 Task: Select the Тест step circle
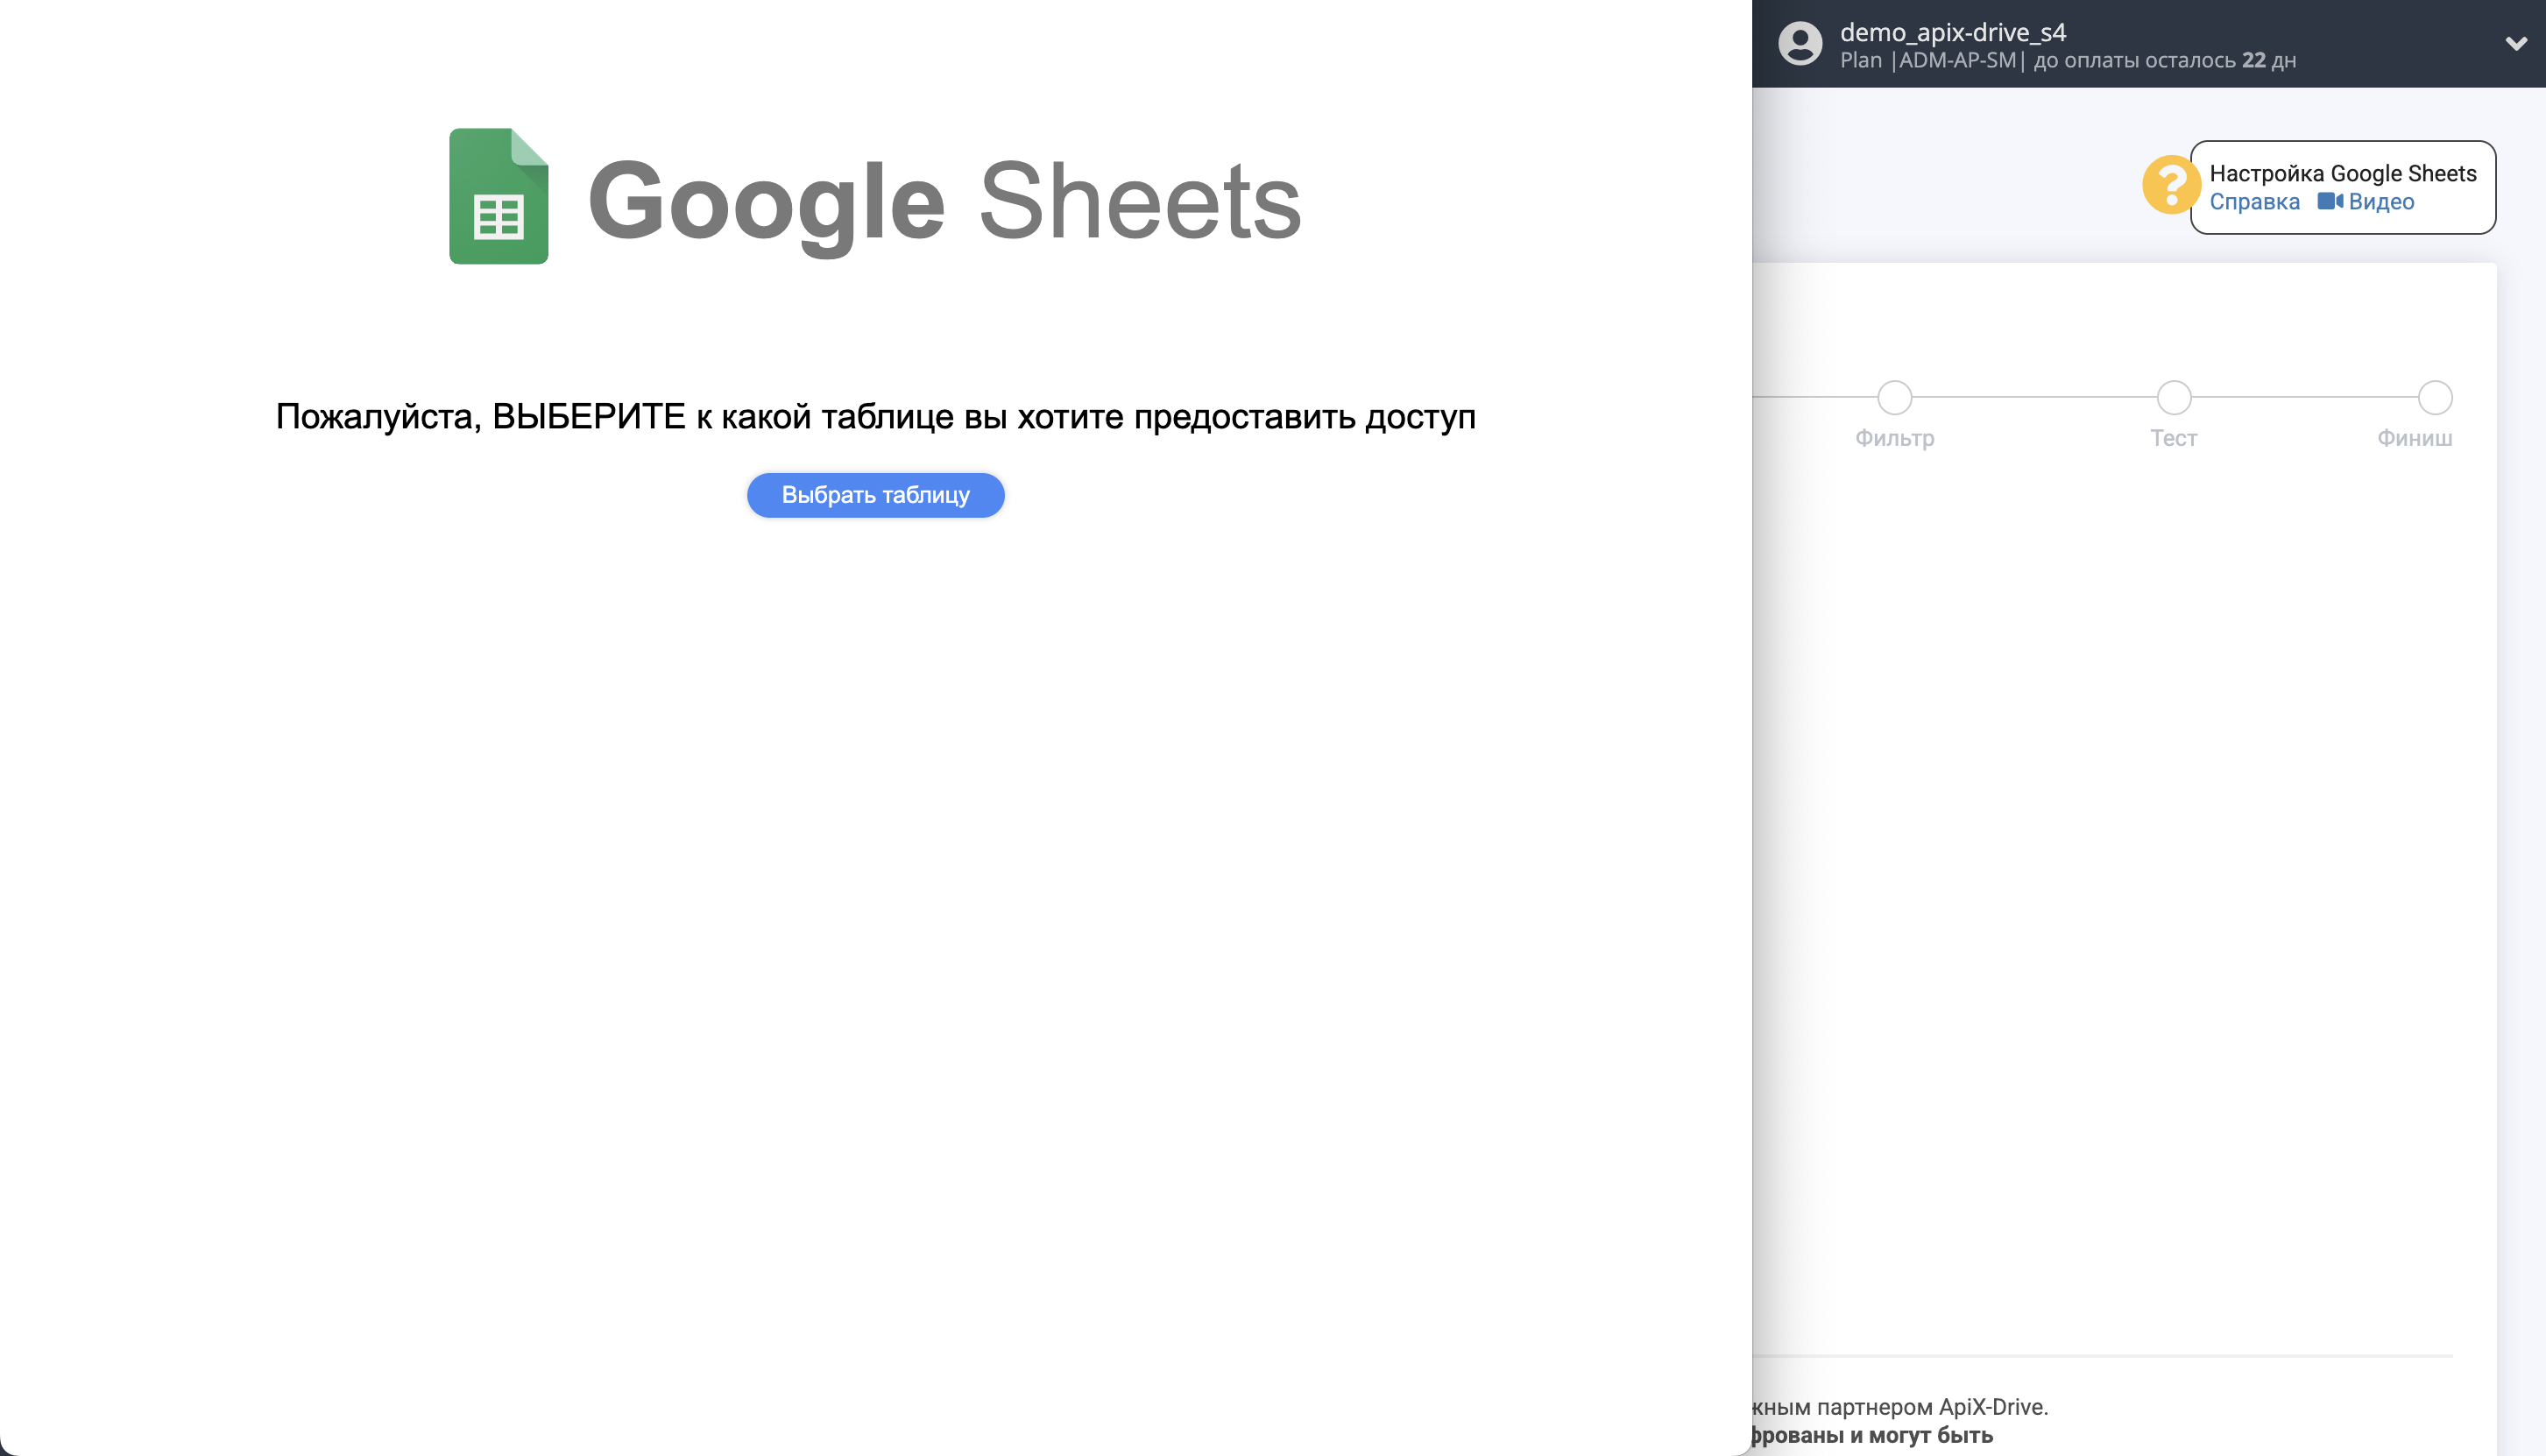pyautogui.click(x=2173, y=398)
